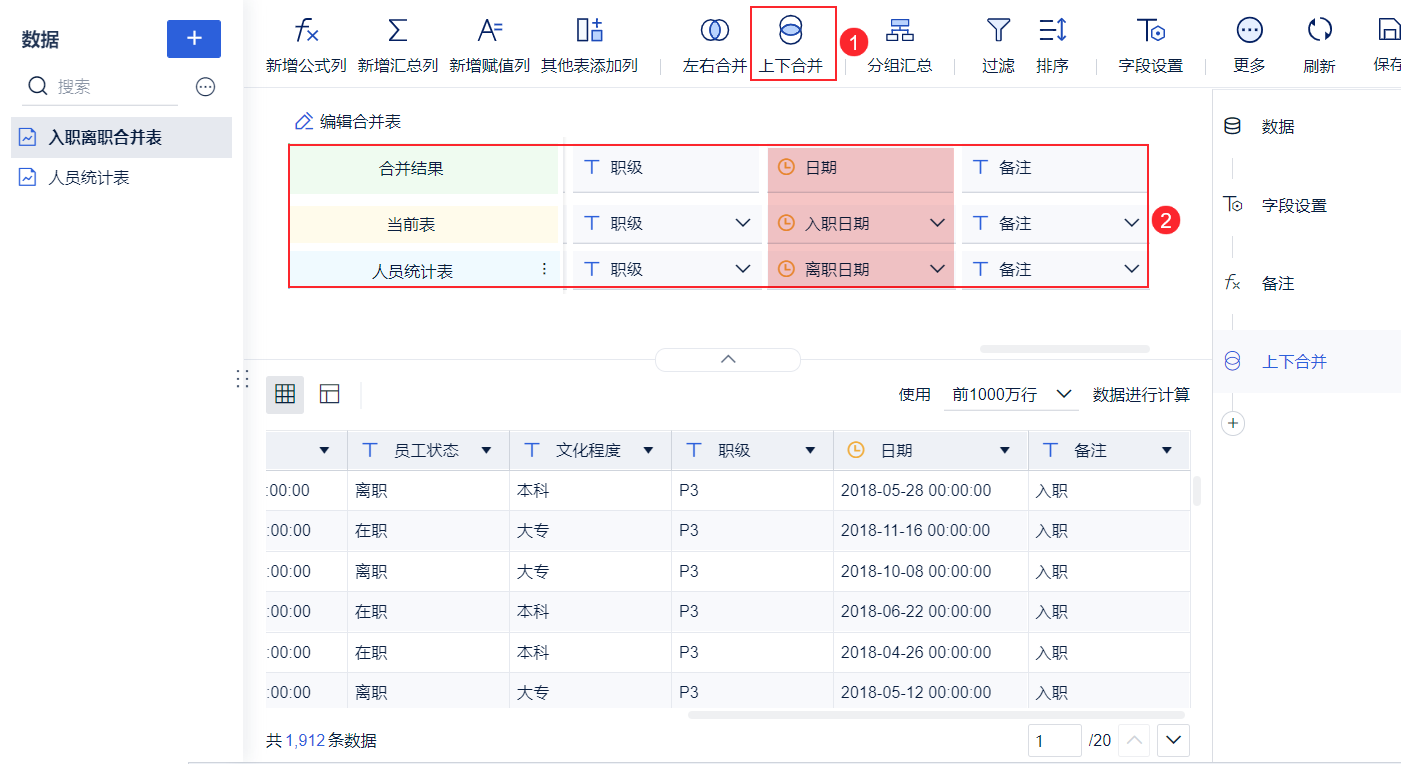Select the 数据 step in the flow
The width and height of the screenshot is (1401, 764).
tap(1260, 127)
